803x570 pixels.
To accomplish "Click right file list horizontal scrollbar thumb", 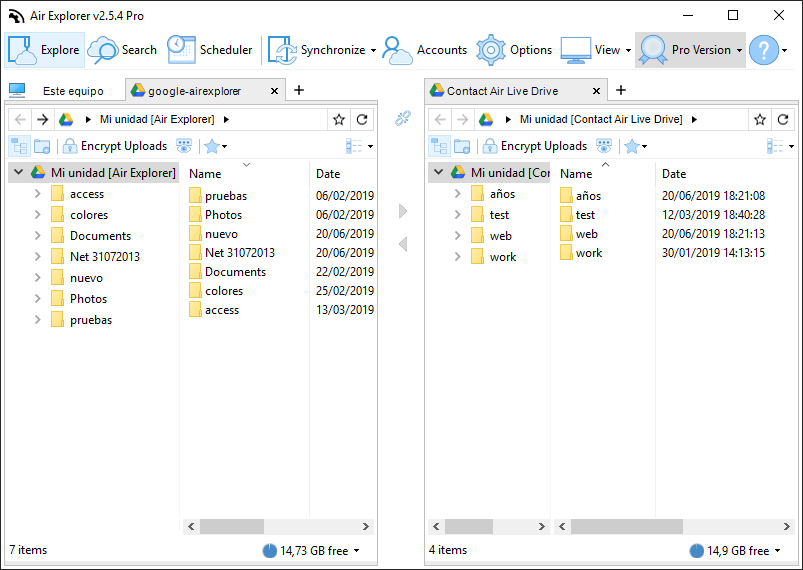I will pos(627,526).
